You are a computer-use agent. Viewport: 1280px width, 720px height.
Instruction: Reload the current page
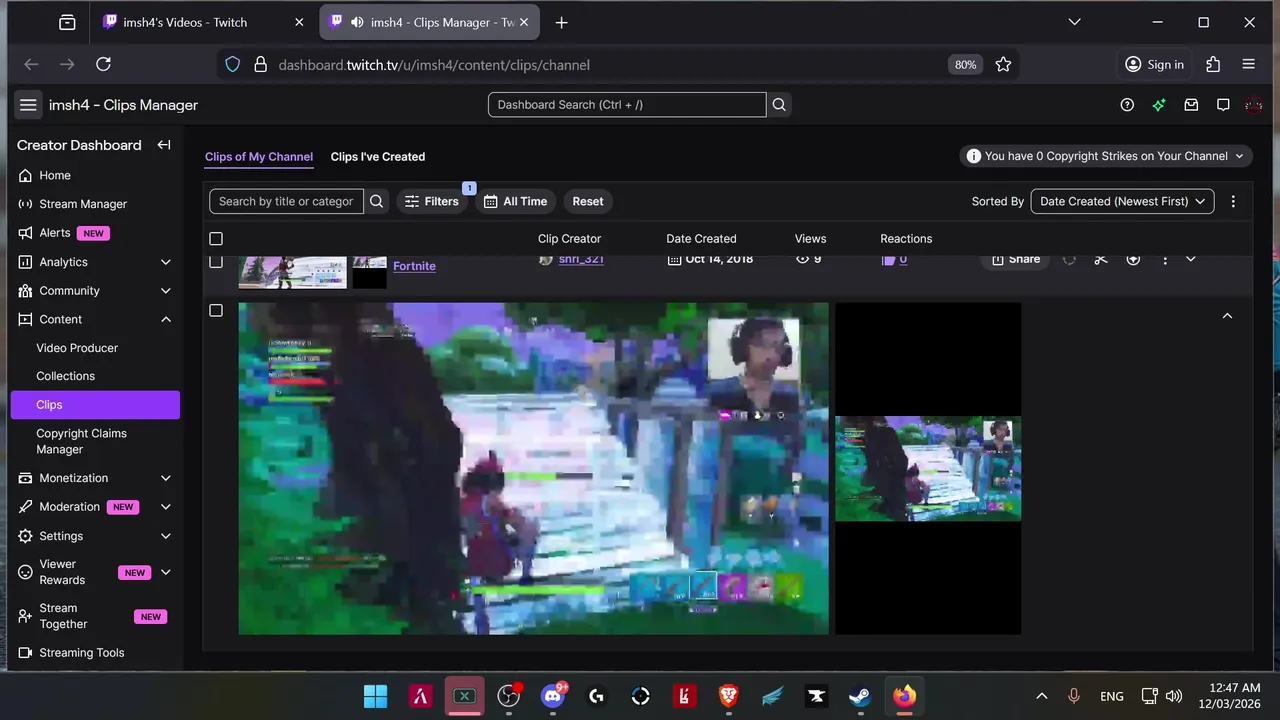[103, 64]
